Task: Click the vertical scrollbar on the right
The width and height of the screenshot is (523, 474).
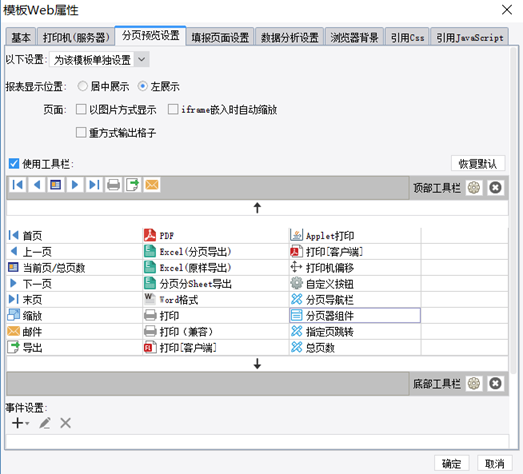Action: click(514, 210)
